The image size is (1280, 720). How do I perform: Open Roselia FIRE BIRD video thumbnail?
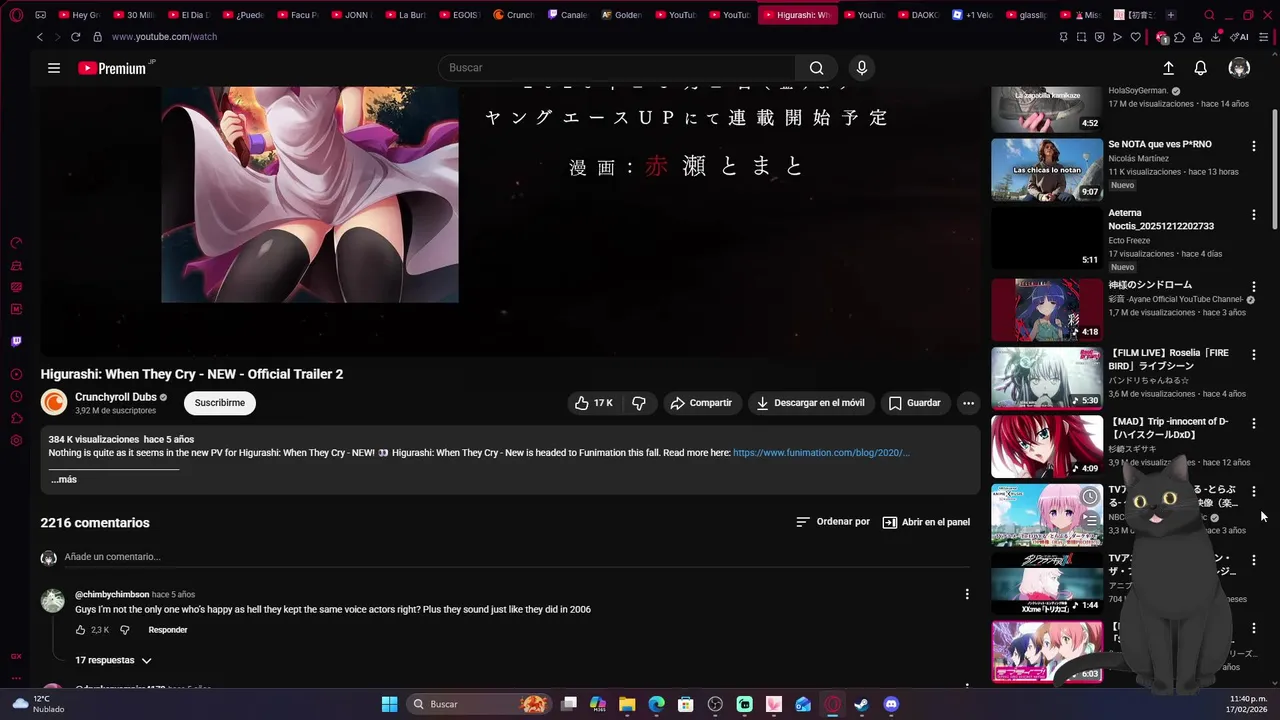(1047, 378)
